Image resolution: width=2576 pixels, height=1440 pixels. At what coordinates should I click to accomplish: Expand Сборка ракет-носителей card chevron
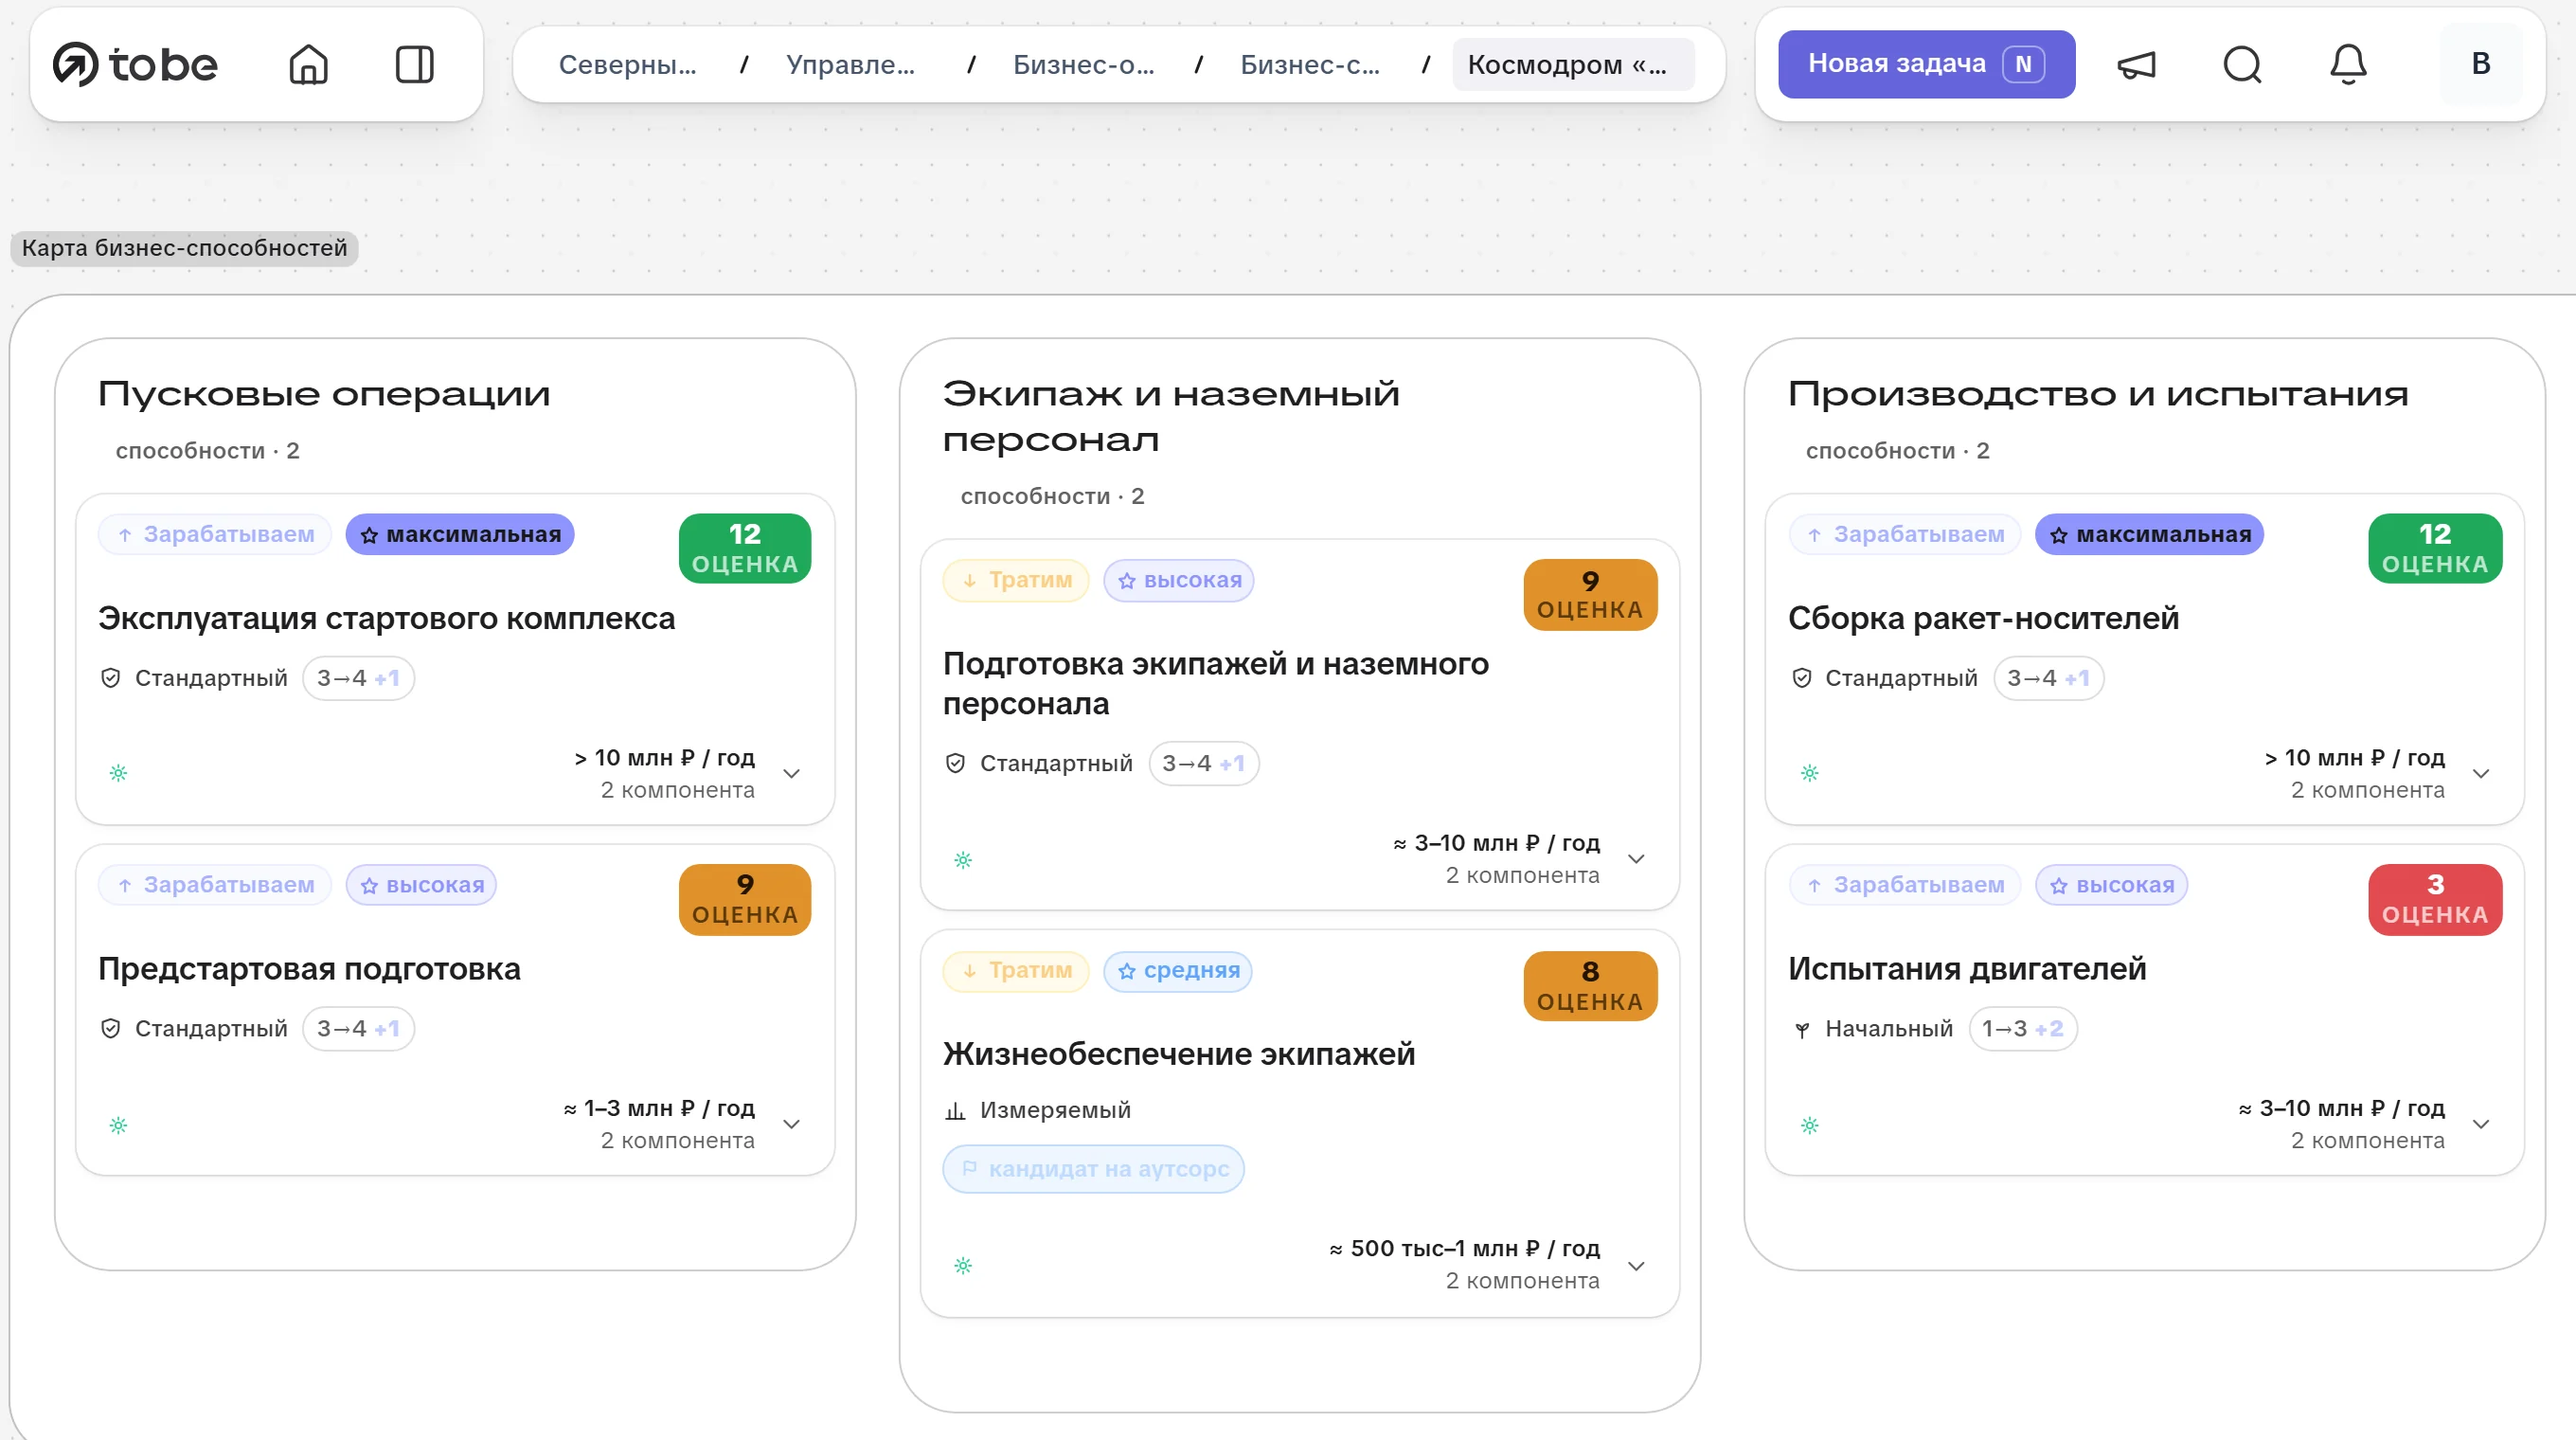(x=2481, y=773)
